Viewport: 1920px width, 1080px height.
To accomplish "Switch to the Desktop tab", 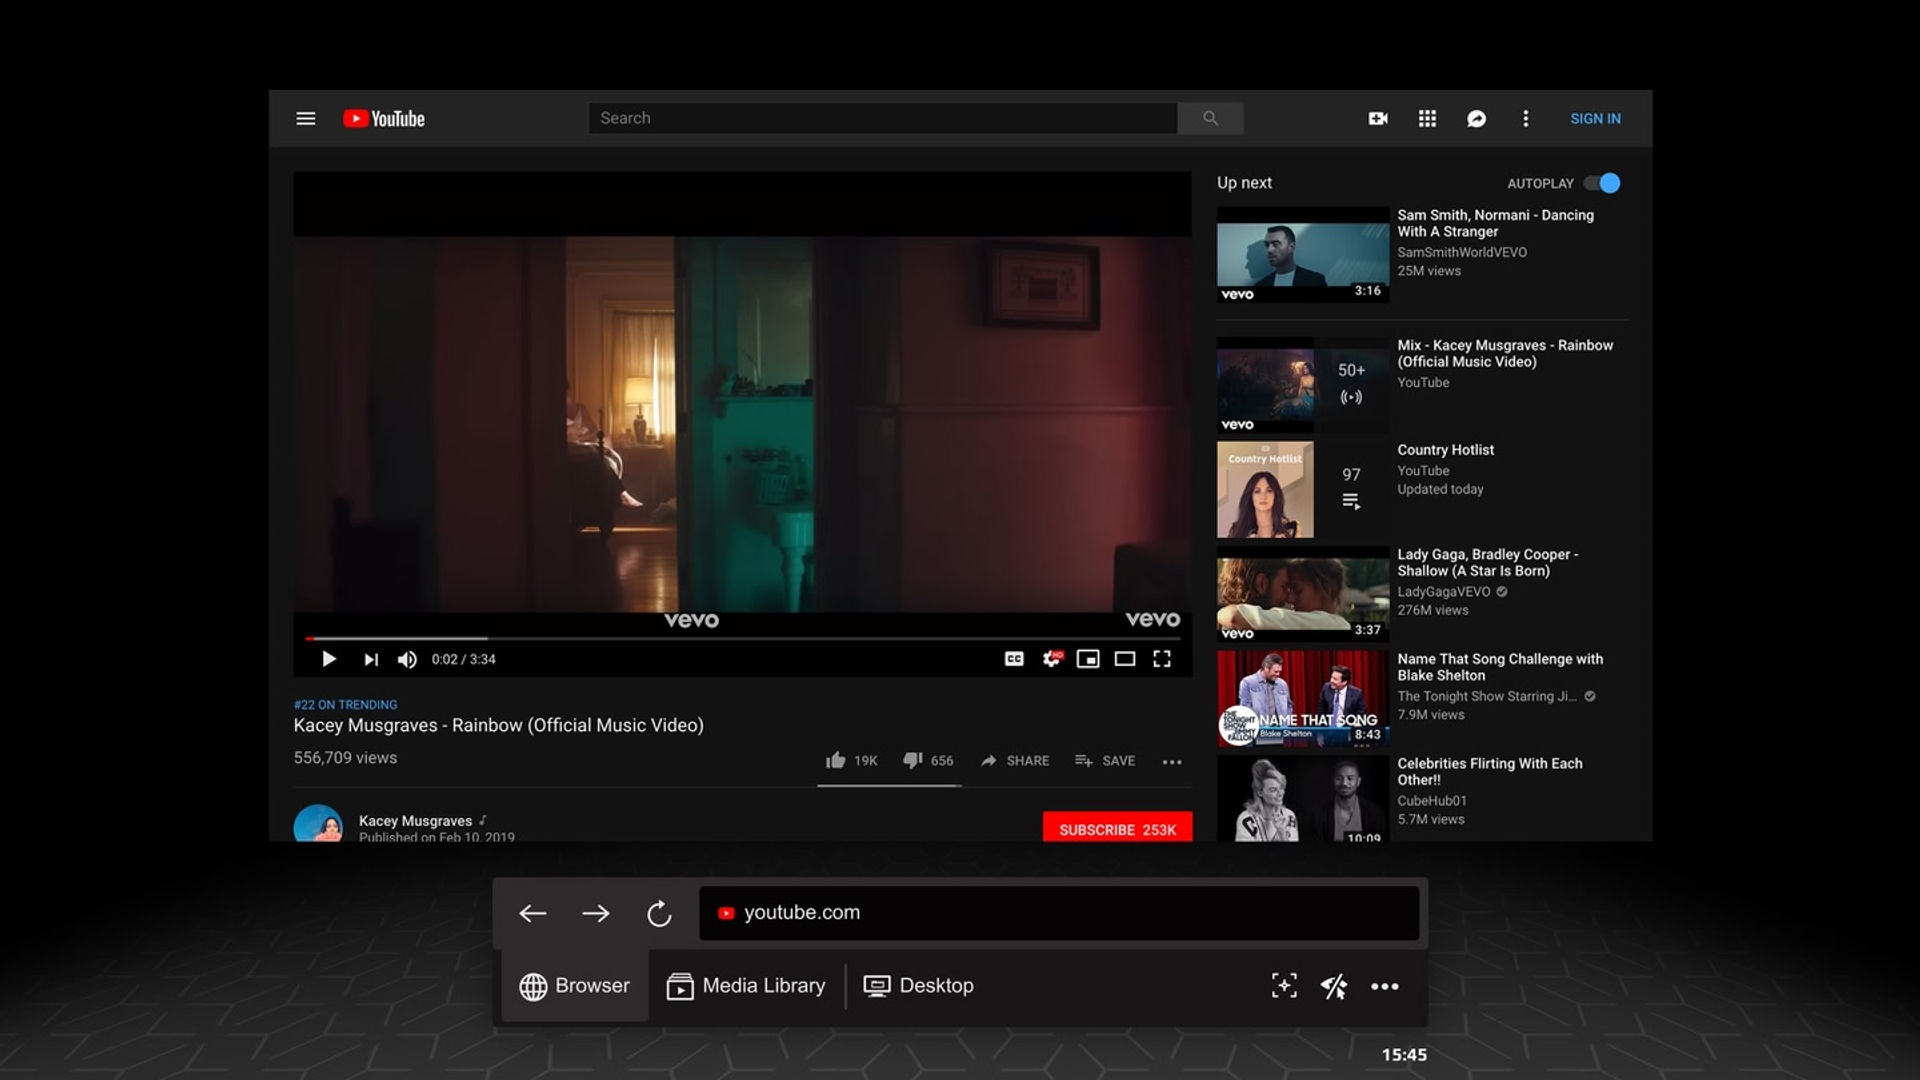I will (x=918, y=986).
